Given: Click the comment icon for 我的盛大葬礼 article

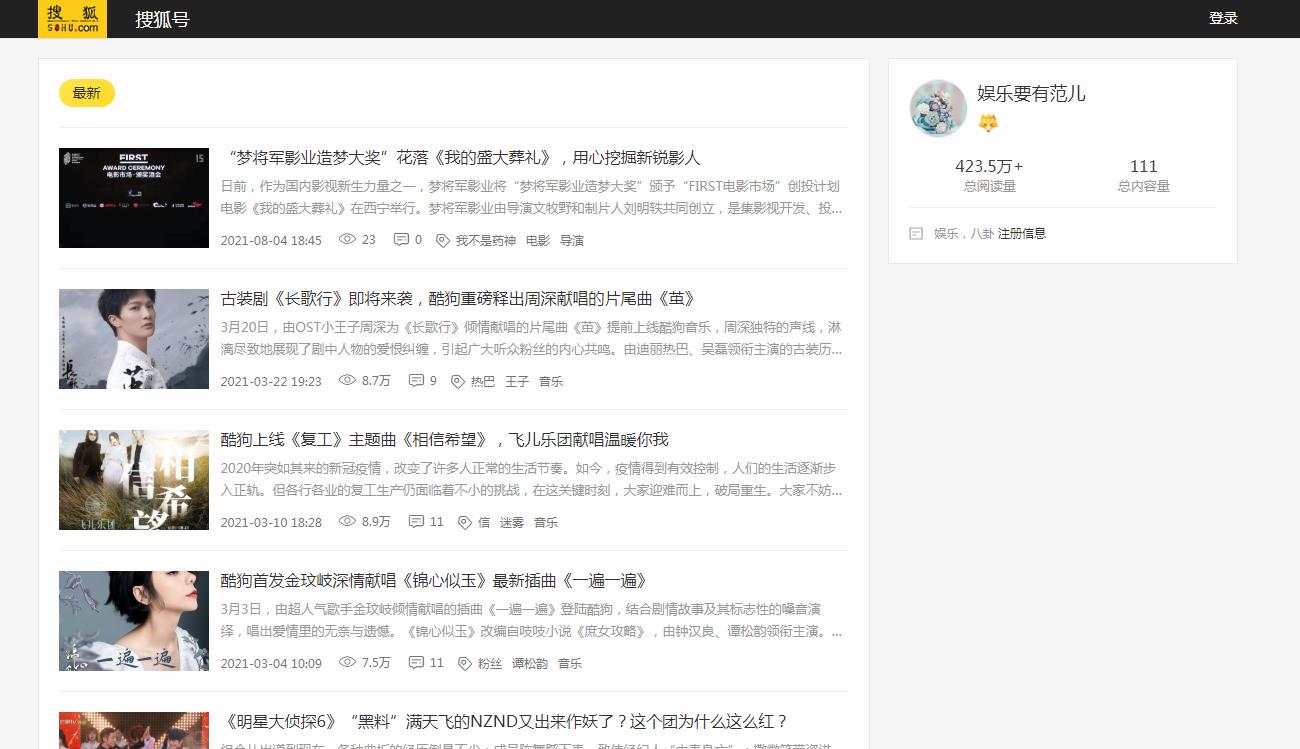Looking at the screenshot, I should (401, 240).
